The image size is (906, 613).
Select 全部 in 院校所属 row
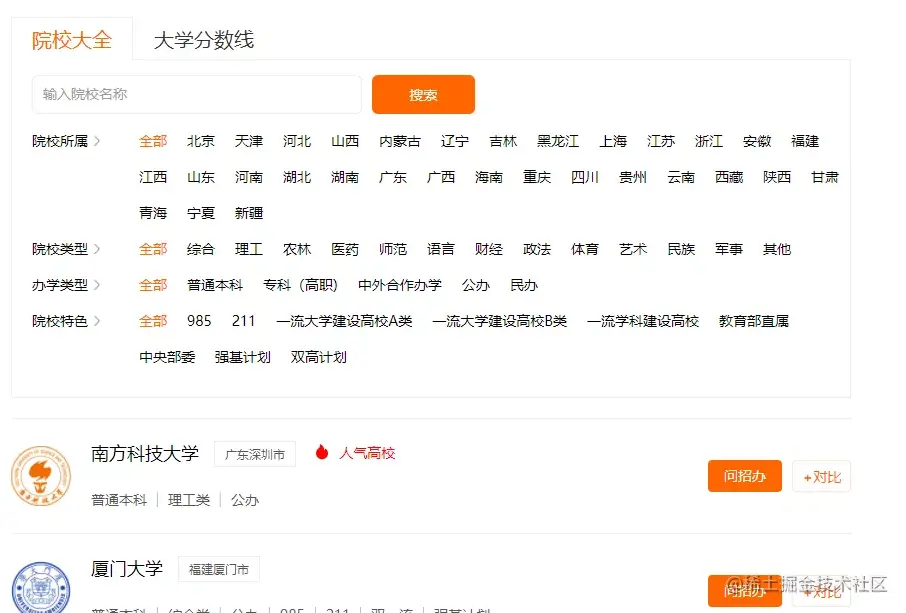point(153,141)
